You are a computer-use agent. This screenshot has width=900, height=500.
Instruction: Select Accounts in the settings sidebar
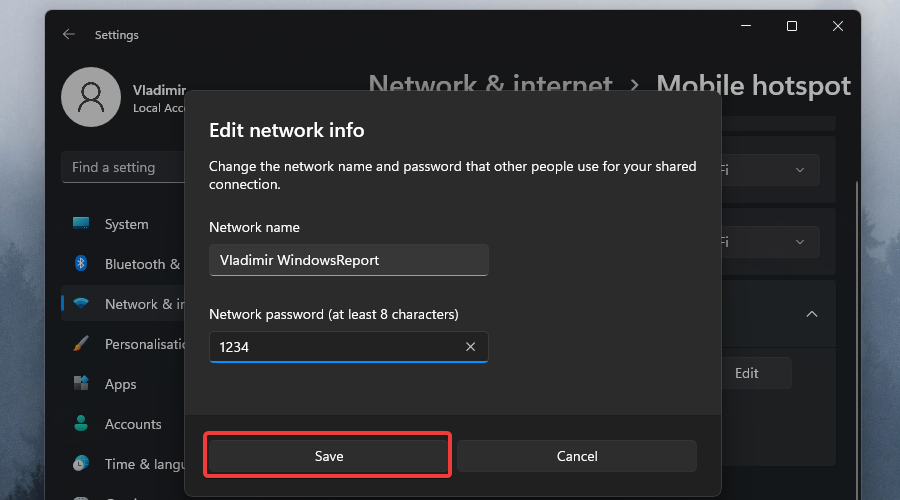(133, 424)
